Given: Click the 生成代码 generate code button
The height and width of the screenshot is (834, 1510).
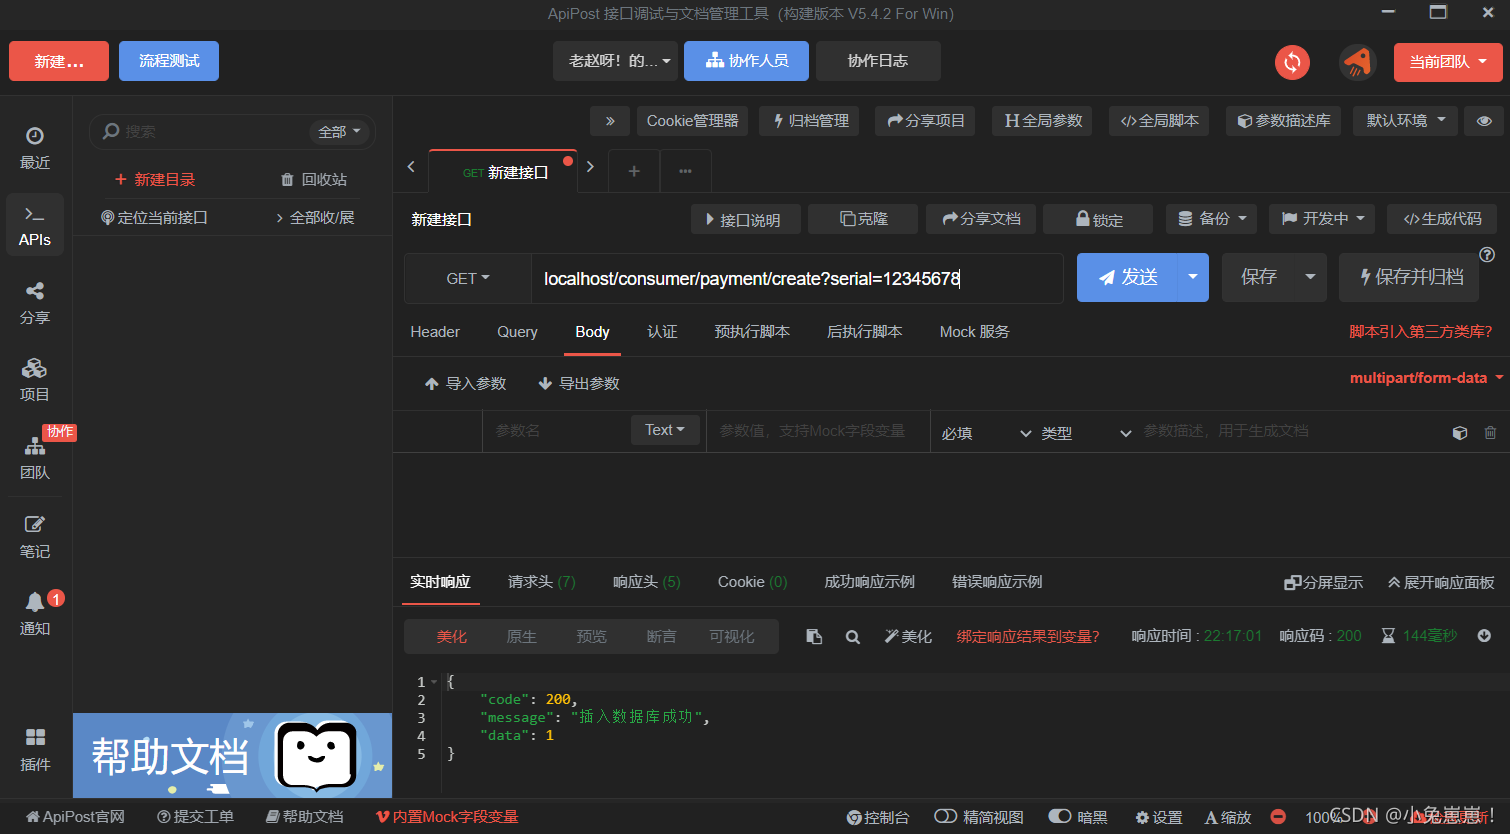Looking at the screenshot, I should click(1442, 219).
